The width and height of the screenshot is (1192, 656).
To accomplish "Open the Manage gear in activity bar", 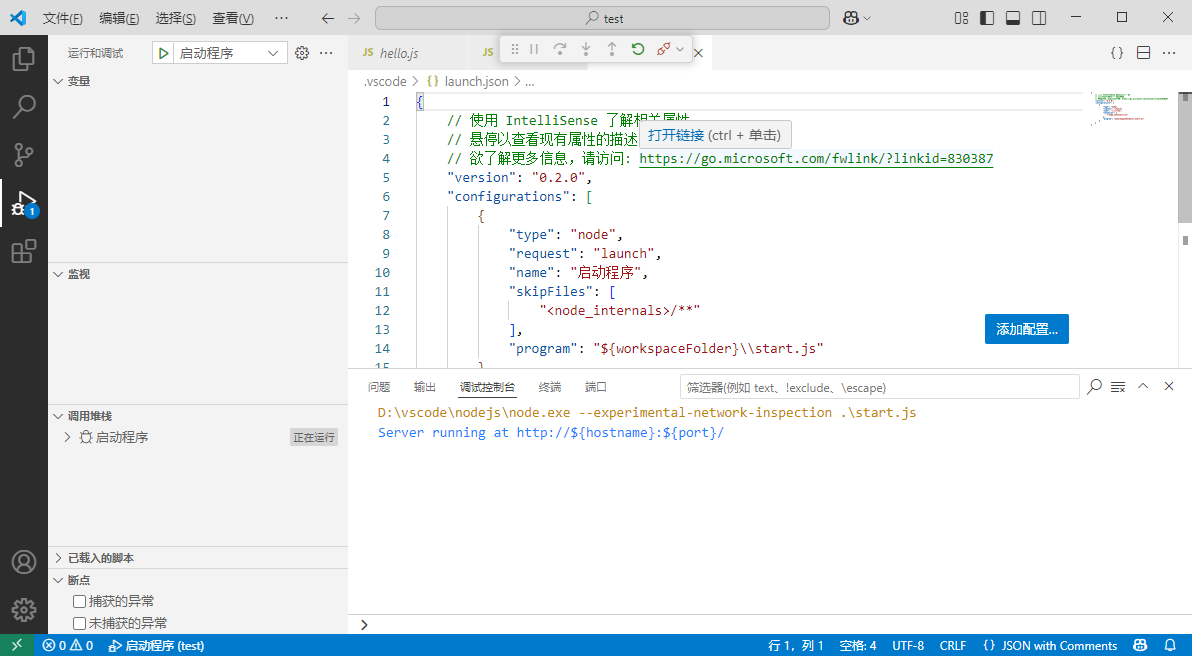I will (24, 609).
